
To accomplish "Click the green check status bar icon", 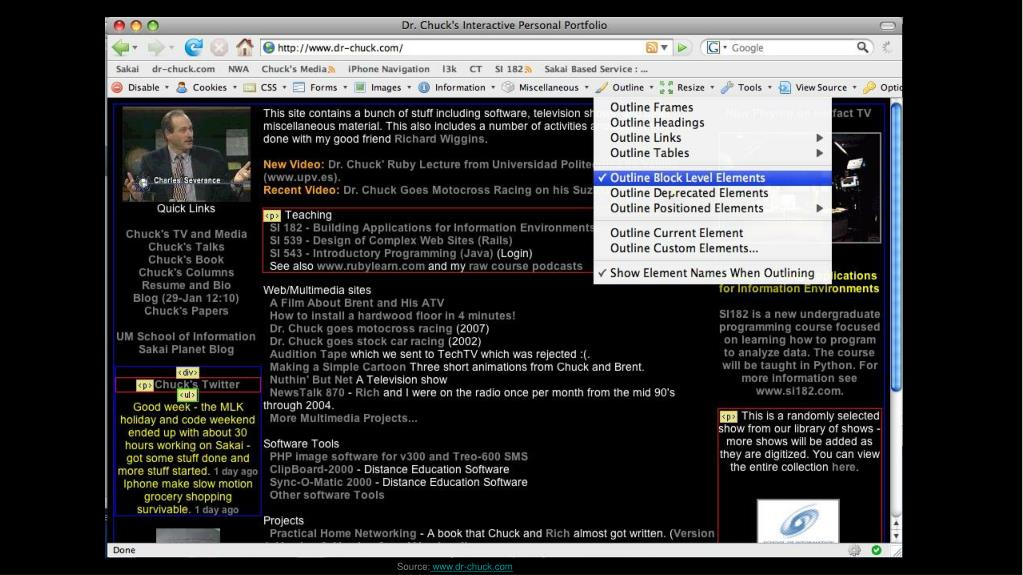I will tap(876, 550).
